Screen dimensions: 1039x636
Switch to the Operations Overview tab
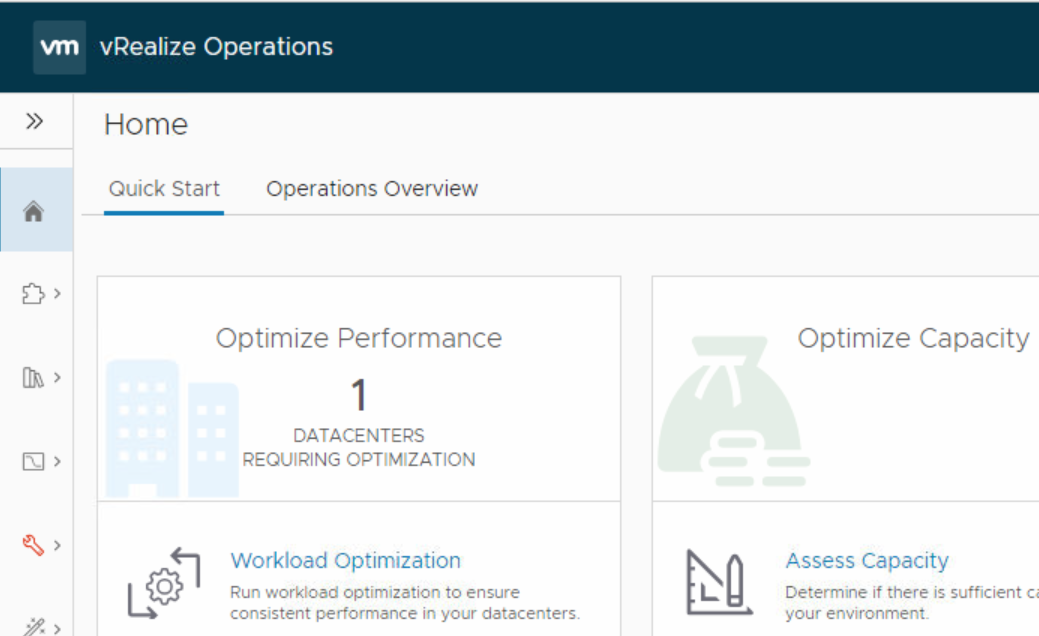pyautogui.click(x=371, y=188)
